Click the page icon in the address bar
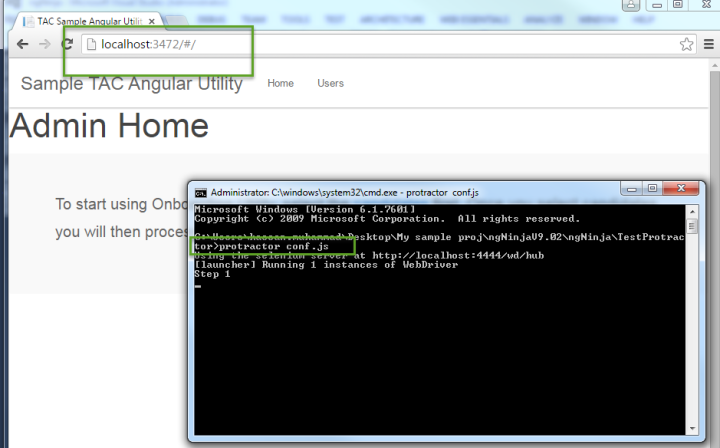 [91, 44]
